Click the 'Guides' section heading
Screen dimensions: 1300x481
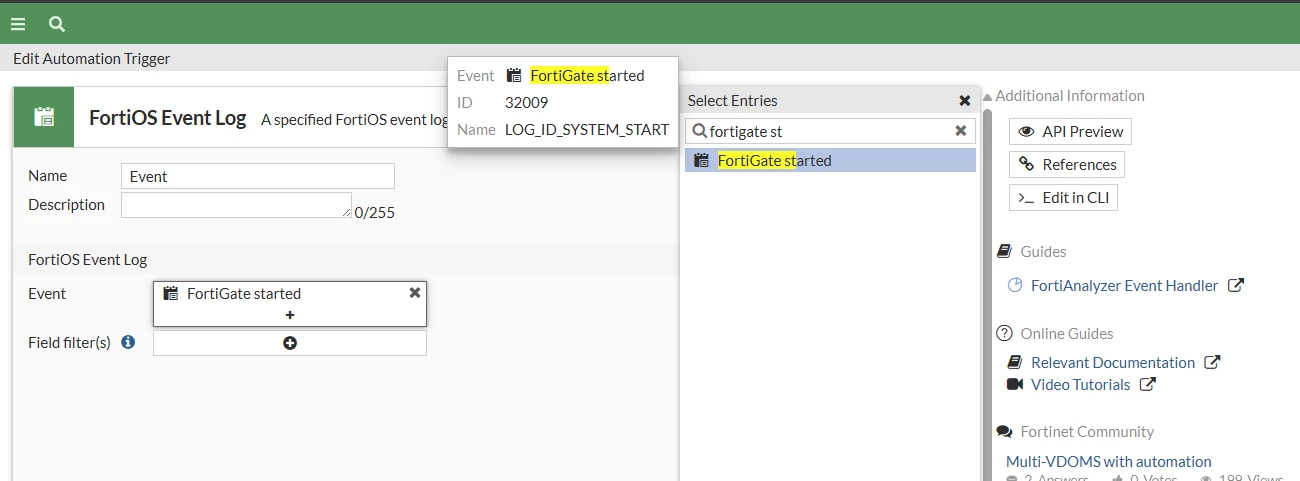[x=1044, y=251]
